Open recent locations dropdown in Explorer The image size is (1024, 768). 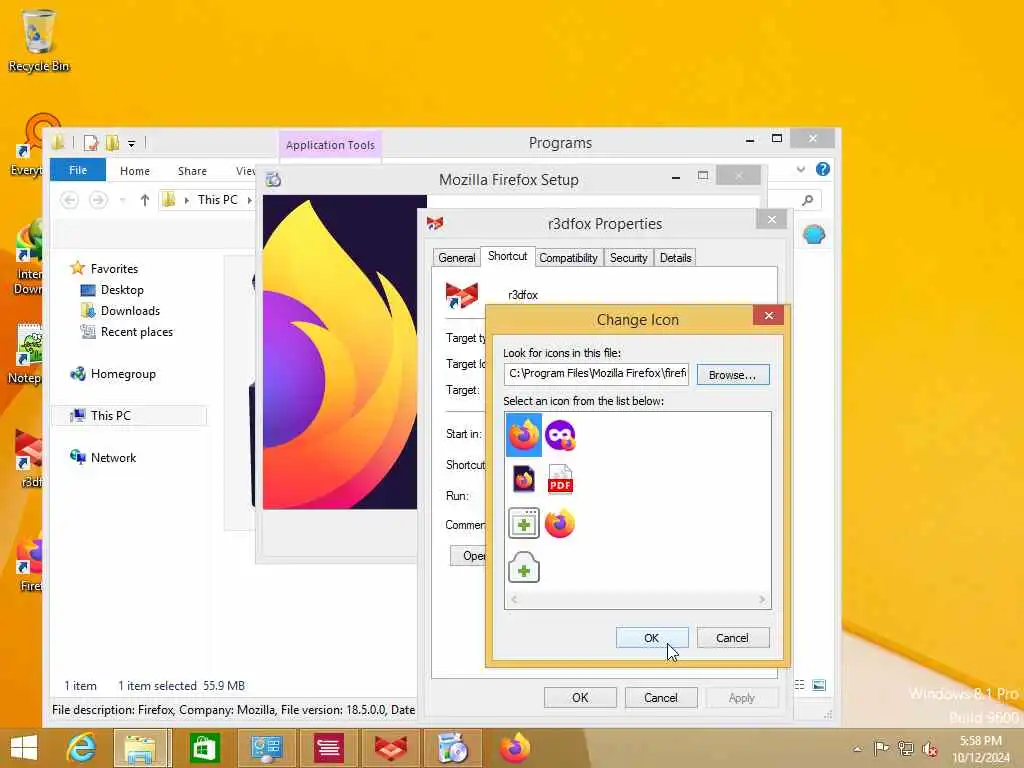pyautogui.click(x=123, y=200)
